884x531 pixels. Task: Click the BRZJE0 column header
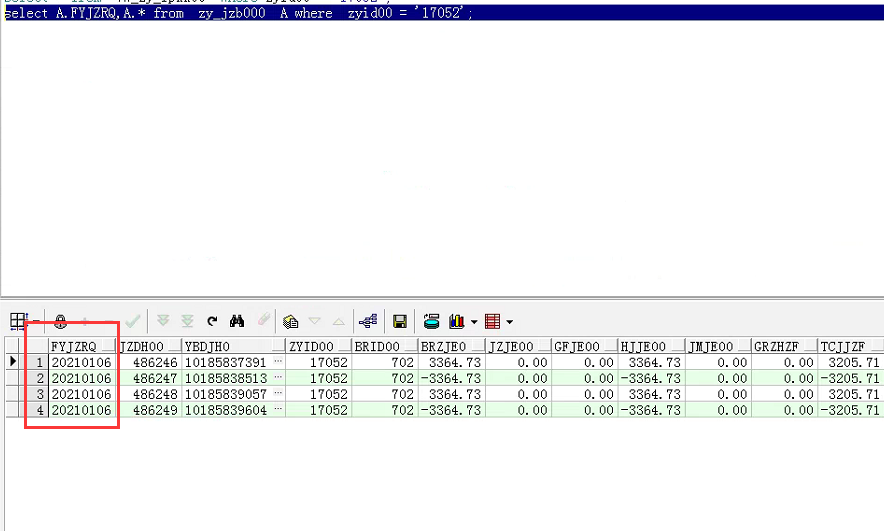(x=452, y=346)
